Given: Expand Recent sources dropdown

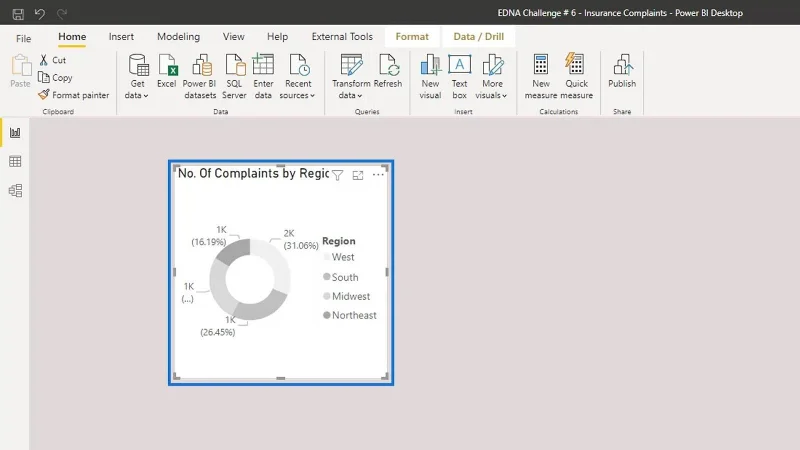Looking at the screenshot, I should (x=298, y=76).
